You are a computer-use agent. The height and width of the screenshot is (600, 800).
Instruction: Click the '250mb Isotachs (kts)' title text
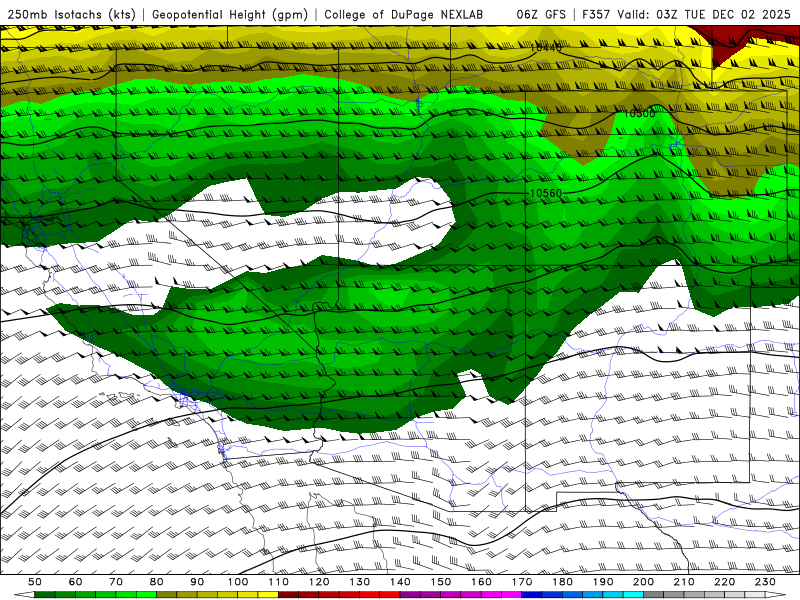[x=71, y=14]
